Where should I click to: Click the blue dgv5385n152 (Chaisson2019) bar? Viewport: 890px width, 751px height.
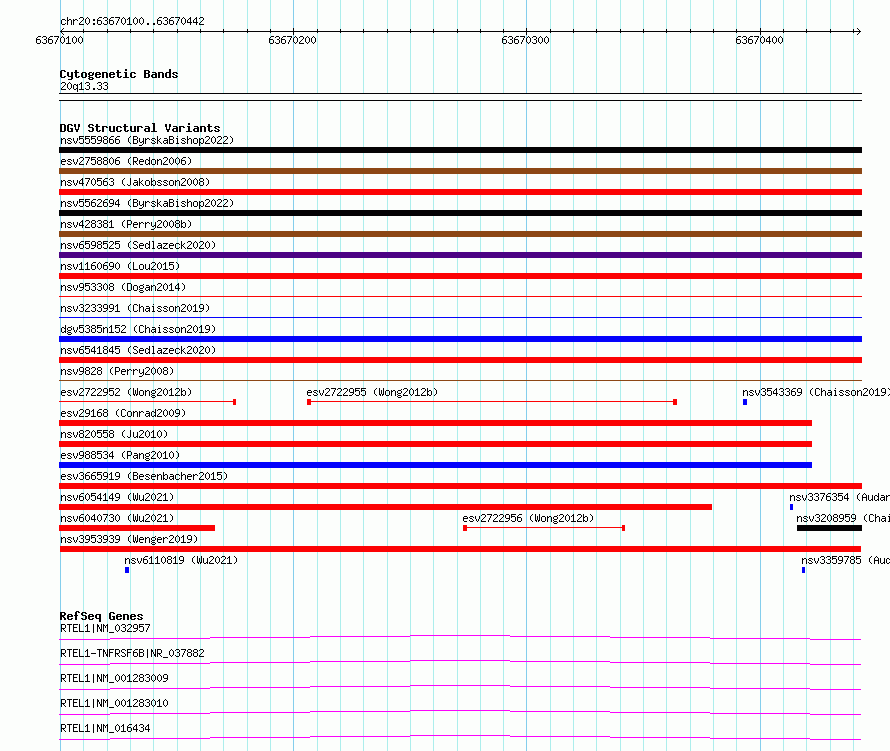pyautogui.click(x=460, y=339)
